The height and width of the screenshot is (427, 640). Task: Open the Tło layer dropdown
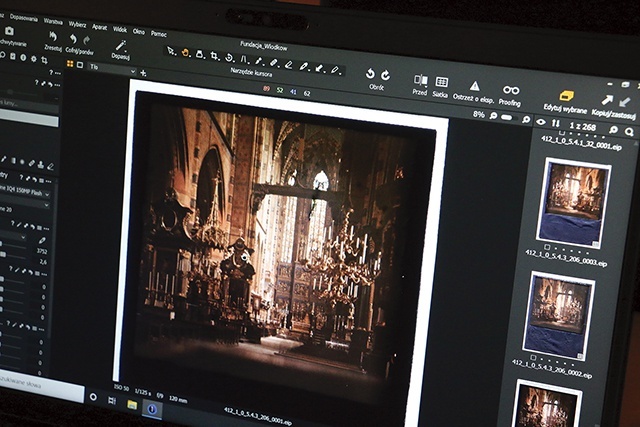tap(112, 69)
